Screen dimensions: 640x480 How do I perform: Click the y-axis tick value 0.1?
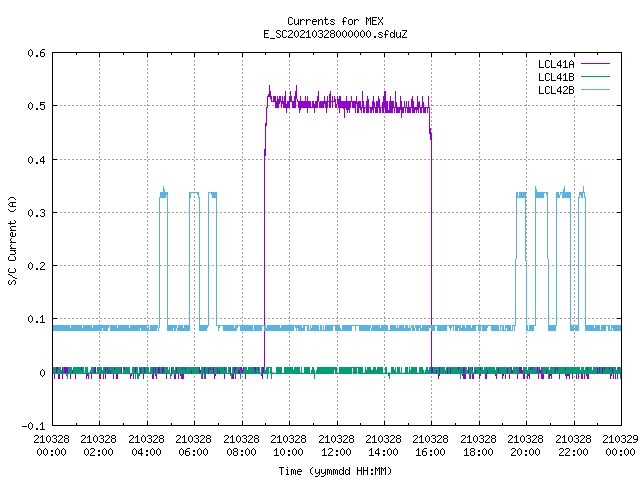[36, 319]
